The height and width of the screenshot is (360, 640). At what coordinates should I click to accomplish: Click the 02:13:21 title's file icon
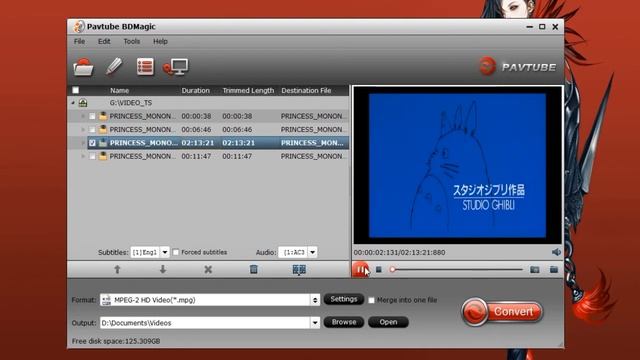click(103, 143)
